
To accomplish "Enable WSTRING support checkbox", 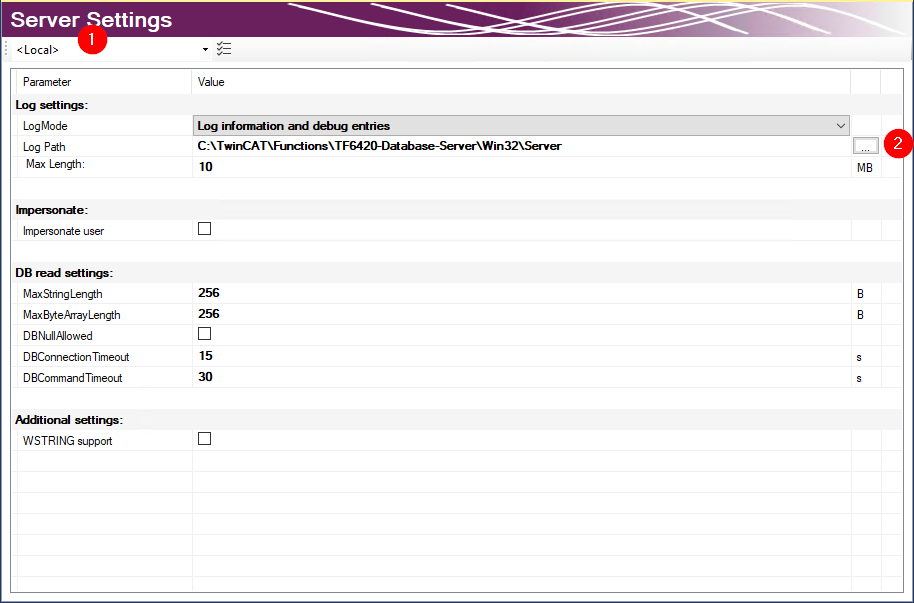I will pyautogui.click(x=205, y=439).
